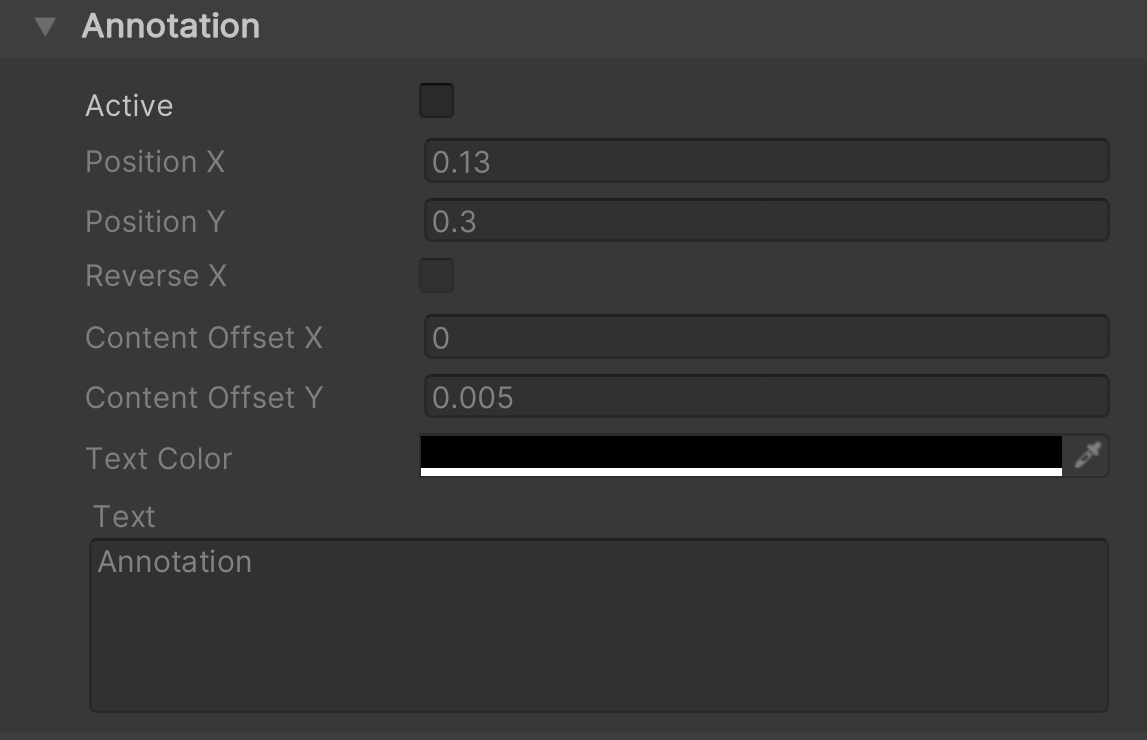Click the Reverse X property label
This screenshot has width=1147, height=740.
tap(156, 276)
